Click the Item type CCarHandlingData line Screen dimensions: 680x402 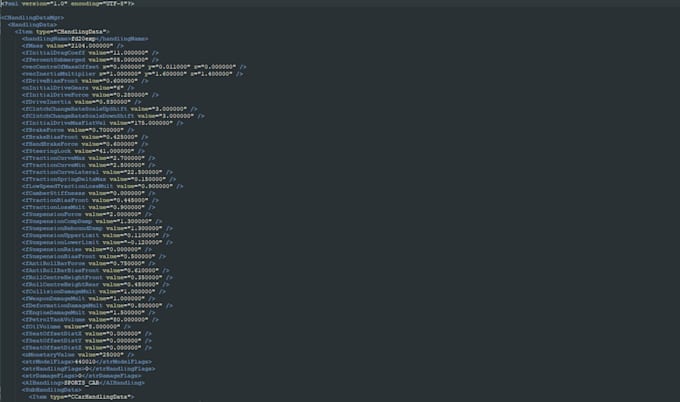click(80, 396)
